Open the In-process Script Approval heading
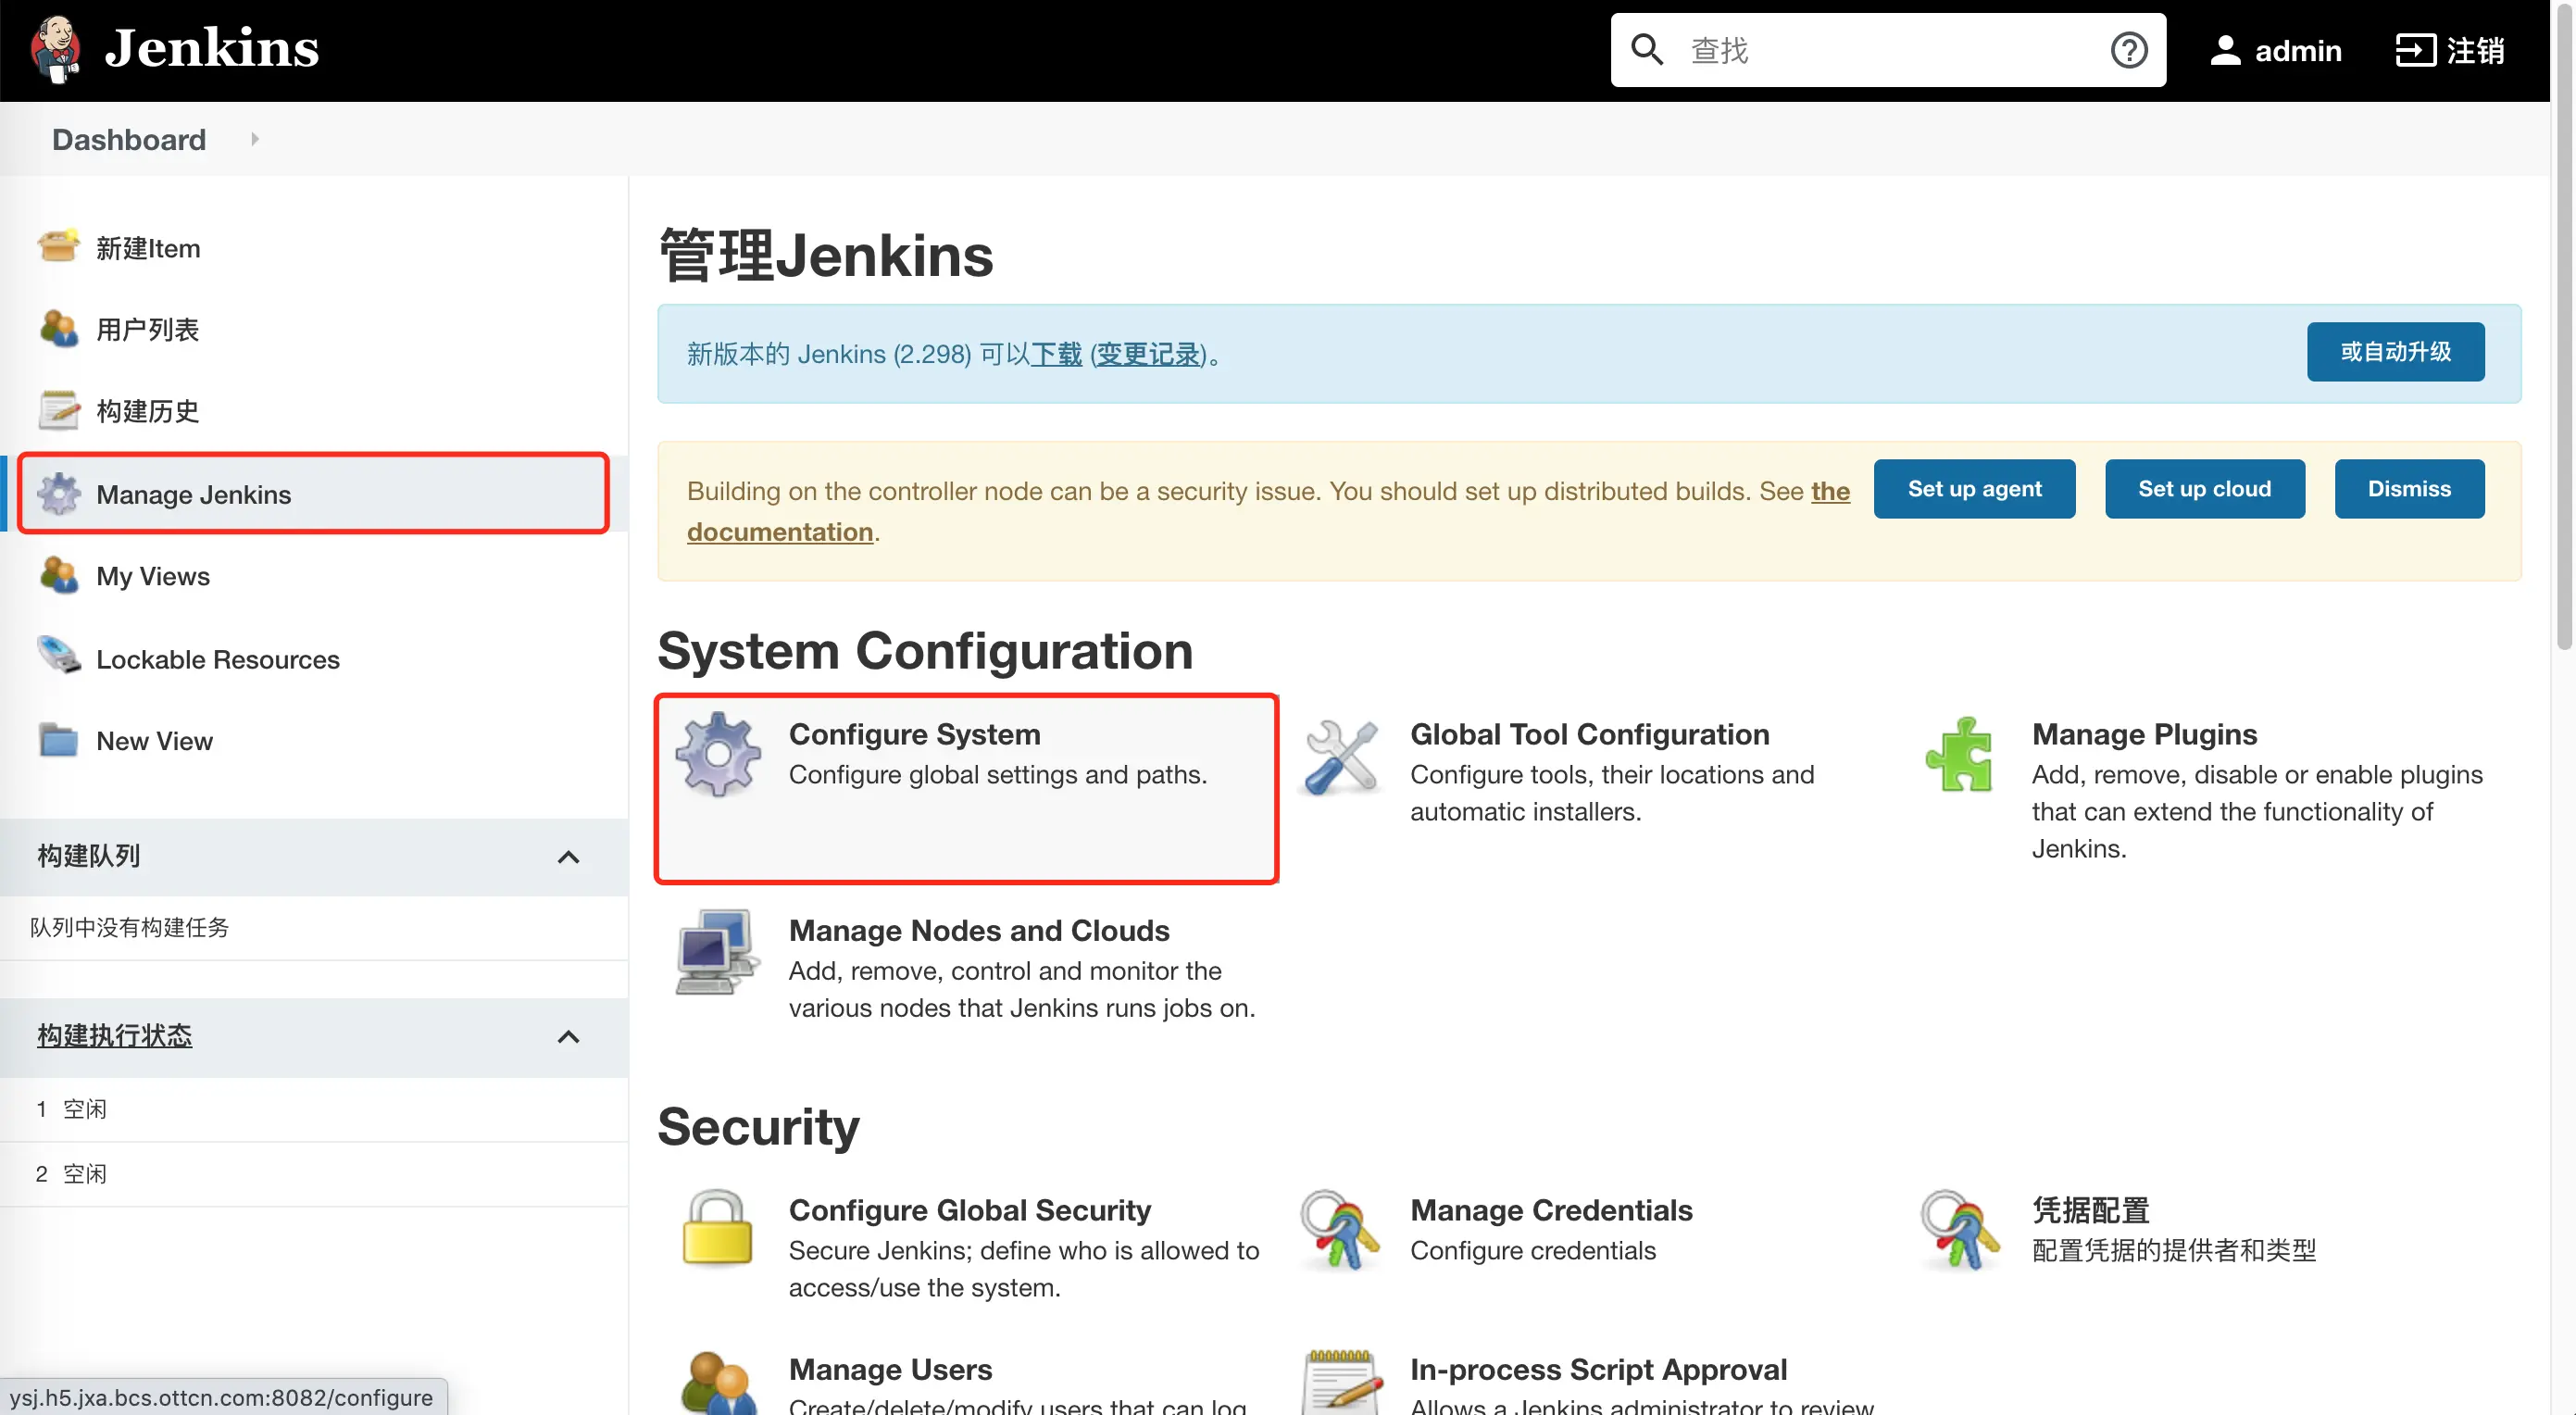This screenshot has height=1415, width=2576. [x=1598, y=1368]
